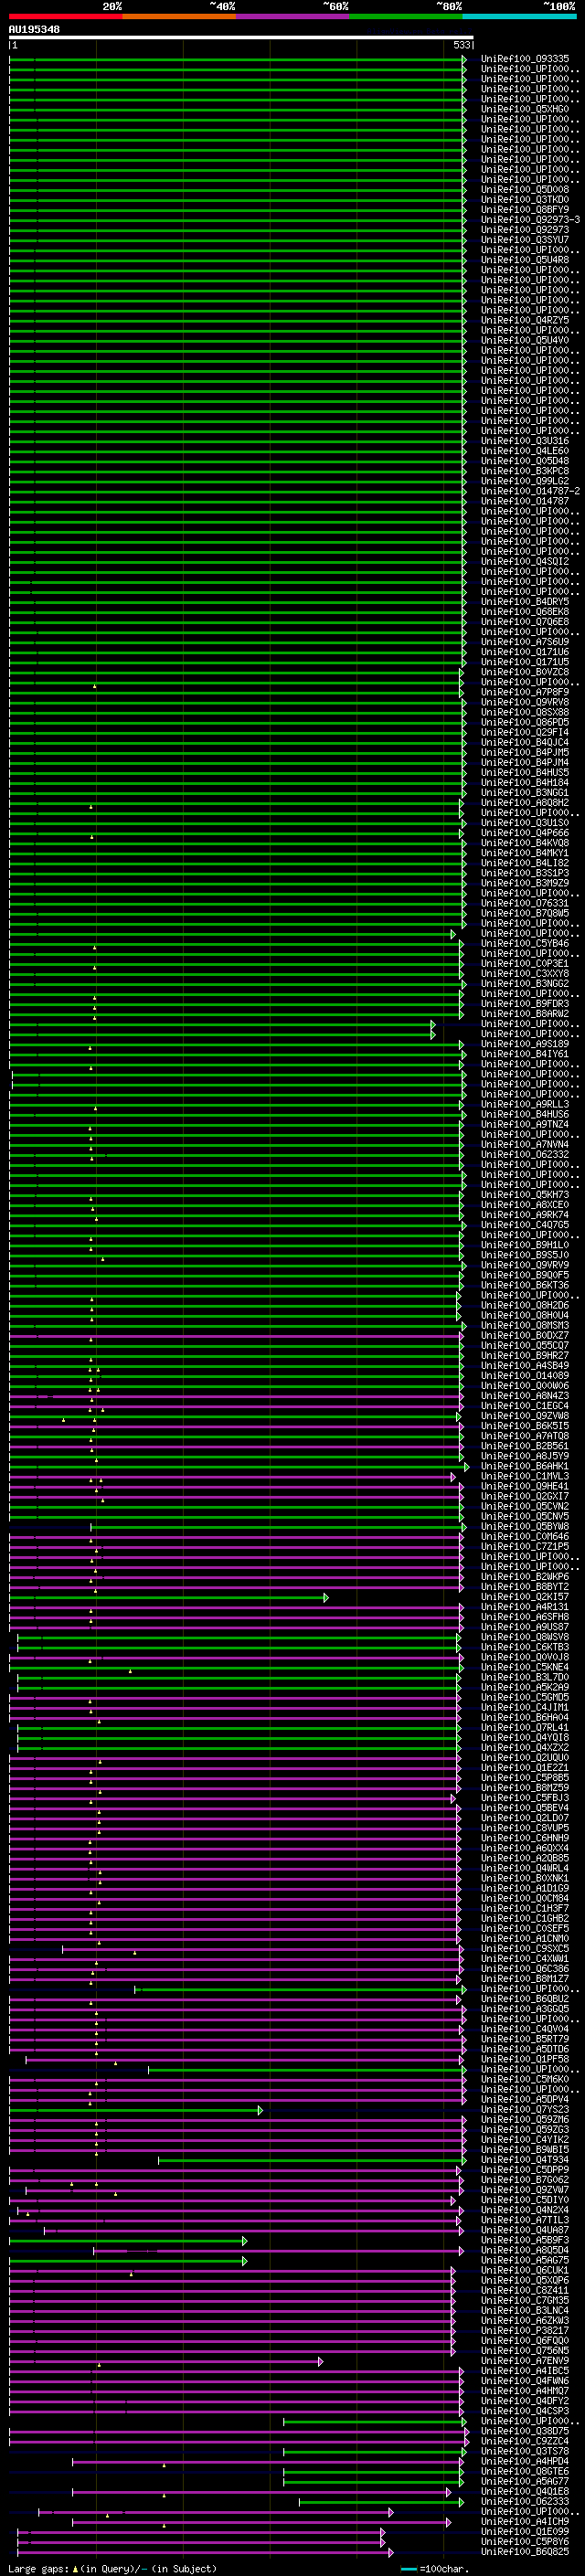
Task: Click the orange ~40% identity legend segment
Action: tap(179, 16)
